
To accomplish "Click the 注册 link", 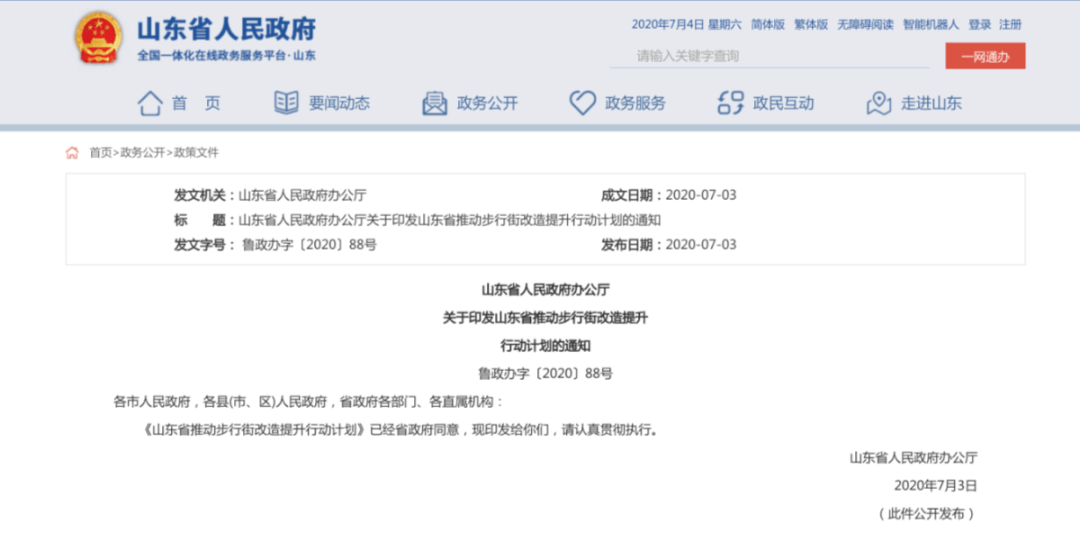I will (x=1010, y=25).
